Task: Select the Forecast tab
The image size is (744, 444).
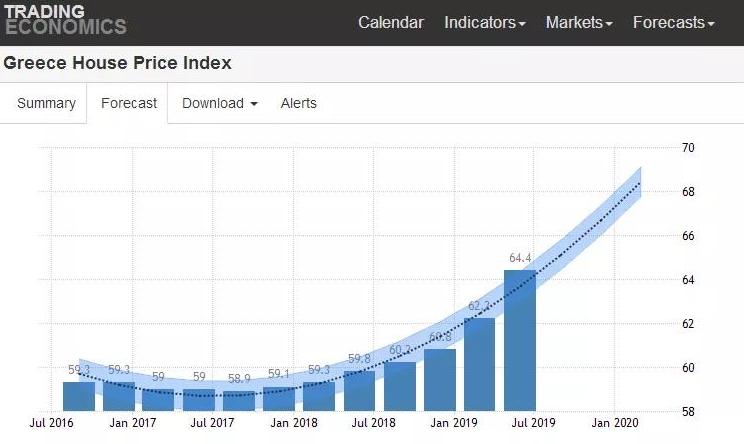Action: click(129, 103)
